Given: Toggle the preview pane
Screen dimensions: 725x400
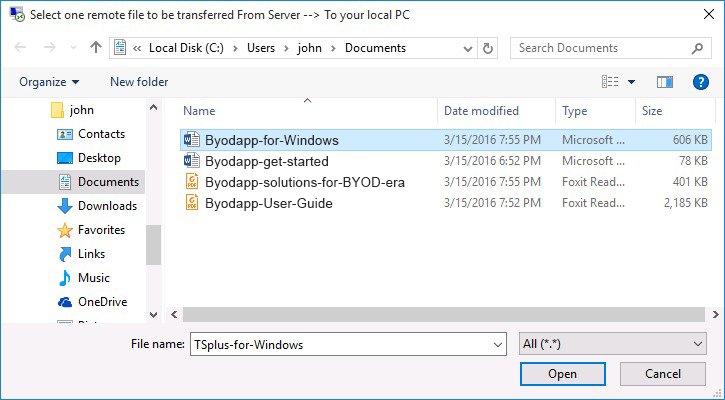Looking at the screenshot, I should [x=664, y=82].
